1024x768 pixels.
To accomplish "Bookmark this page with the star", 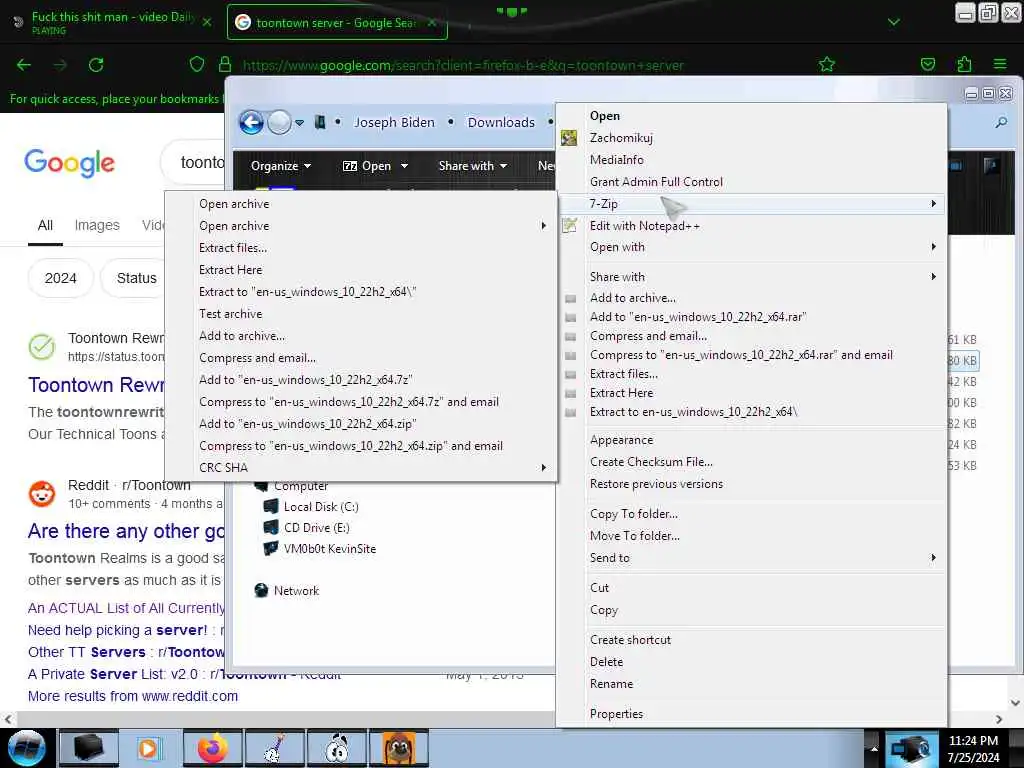I will click(827, 64).
